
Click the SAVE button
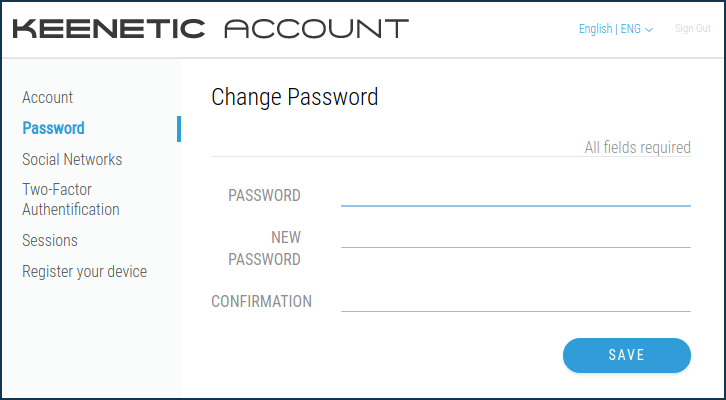(627, 355)
